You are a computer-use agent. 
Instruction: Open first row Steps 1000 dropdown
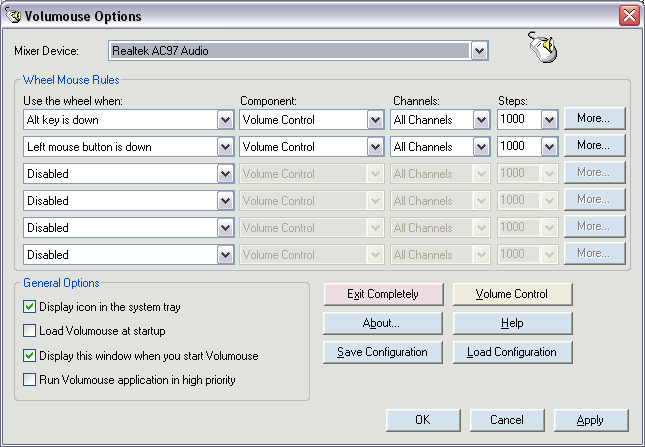[x=548, y=120]
